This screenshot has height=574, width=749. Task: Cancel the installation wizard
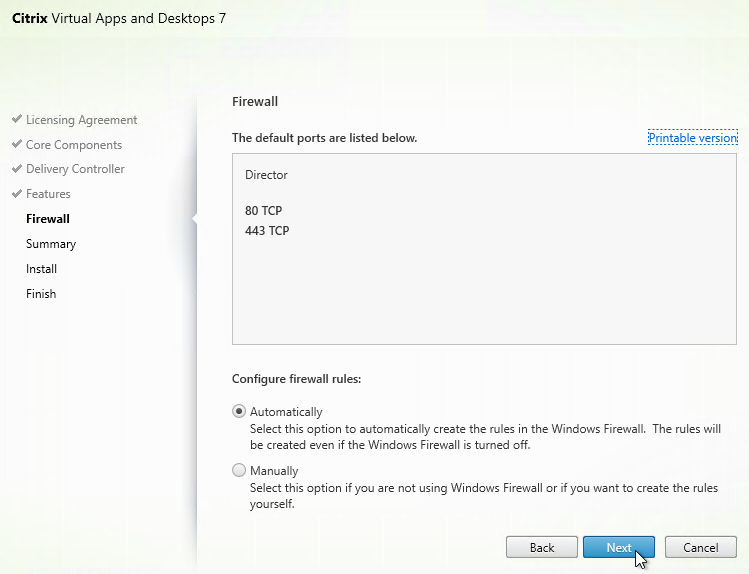701,547
